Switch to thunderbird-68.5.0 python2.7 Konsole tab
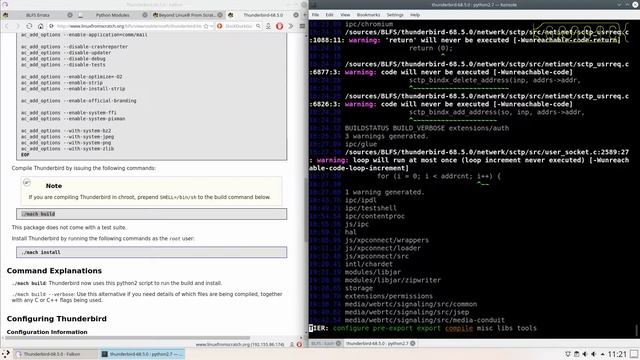This screenshot has height=360, width=640. 380,344
